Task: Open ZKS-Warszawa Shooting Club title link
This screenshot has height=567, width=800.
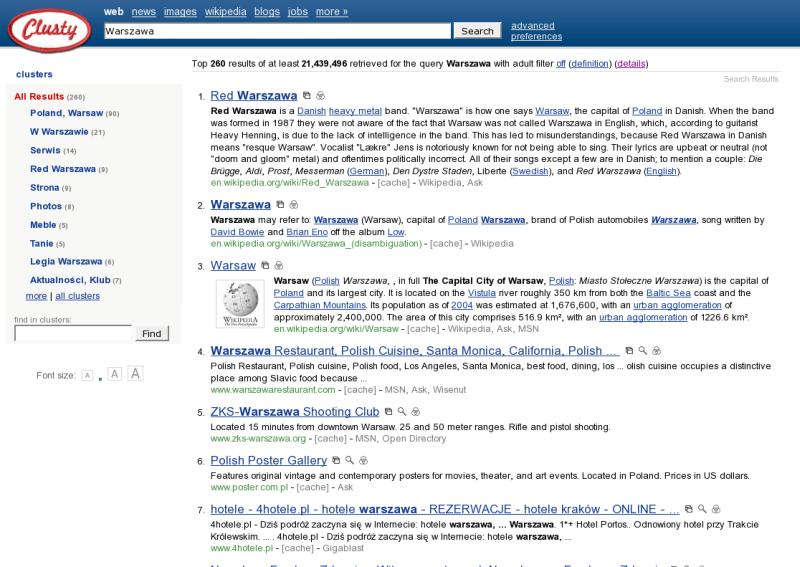Action: pyautogui.click(x=295, y=412)
